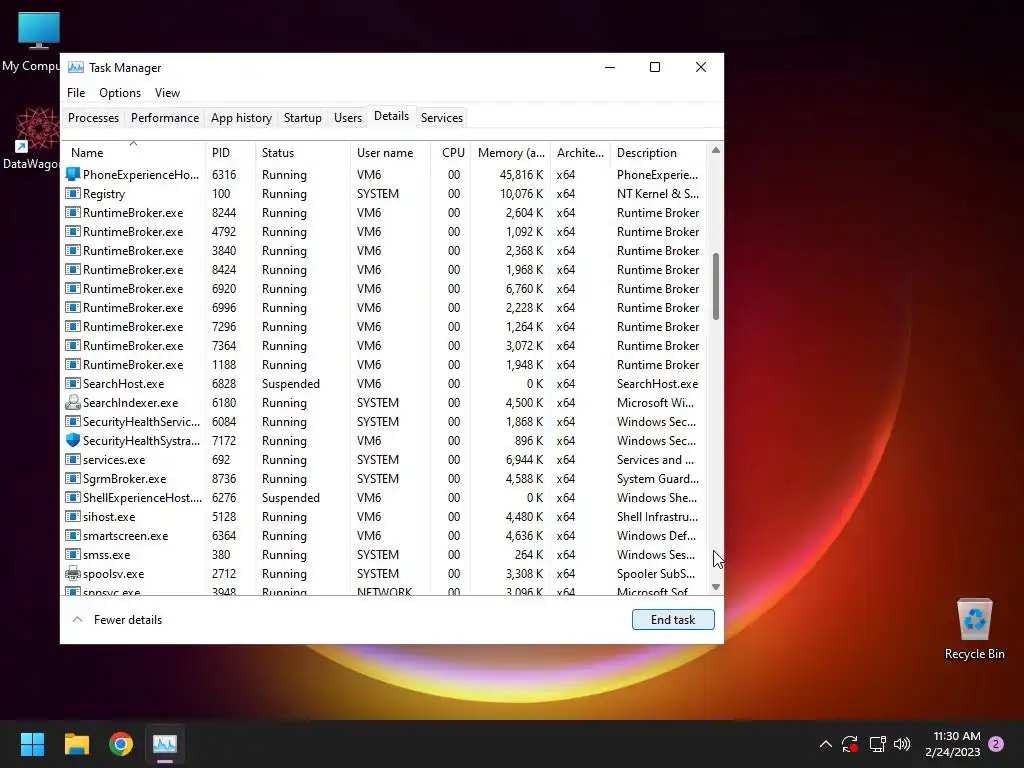Open the View menu
This screenshot has width=1024, height=768.
pyautogui.click(x=167, y=93)
